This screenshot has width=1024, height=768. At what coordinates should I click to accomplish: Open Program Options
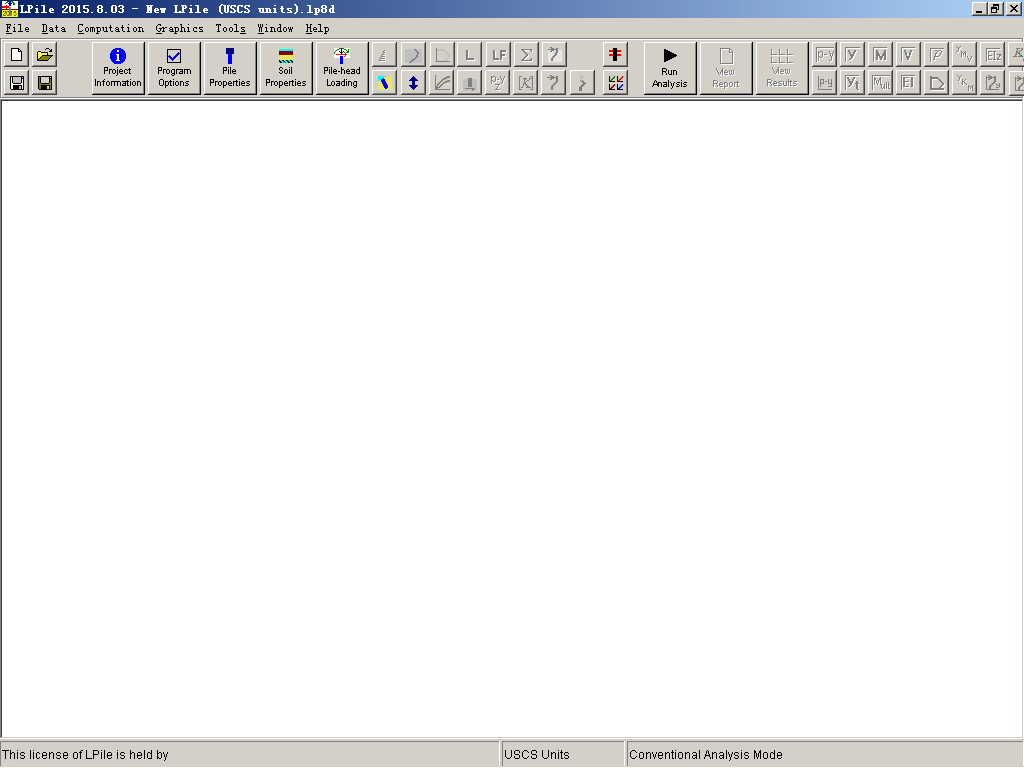pyautogui.click(x=174, y=69)
